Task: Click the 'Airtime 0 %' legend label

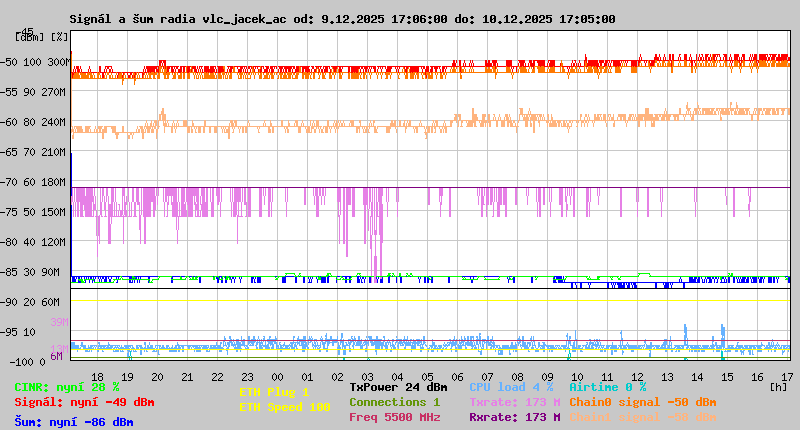Action: tap(607, 387)
